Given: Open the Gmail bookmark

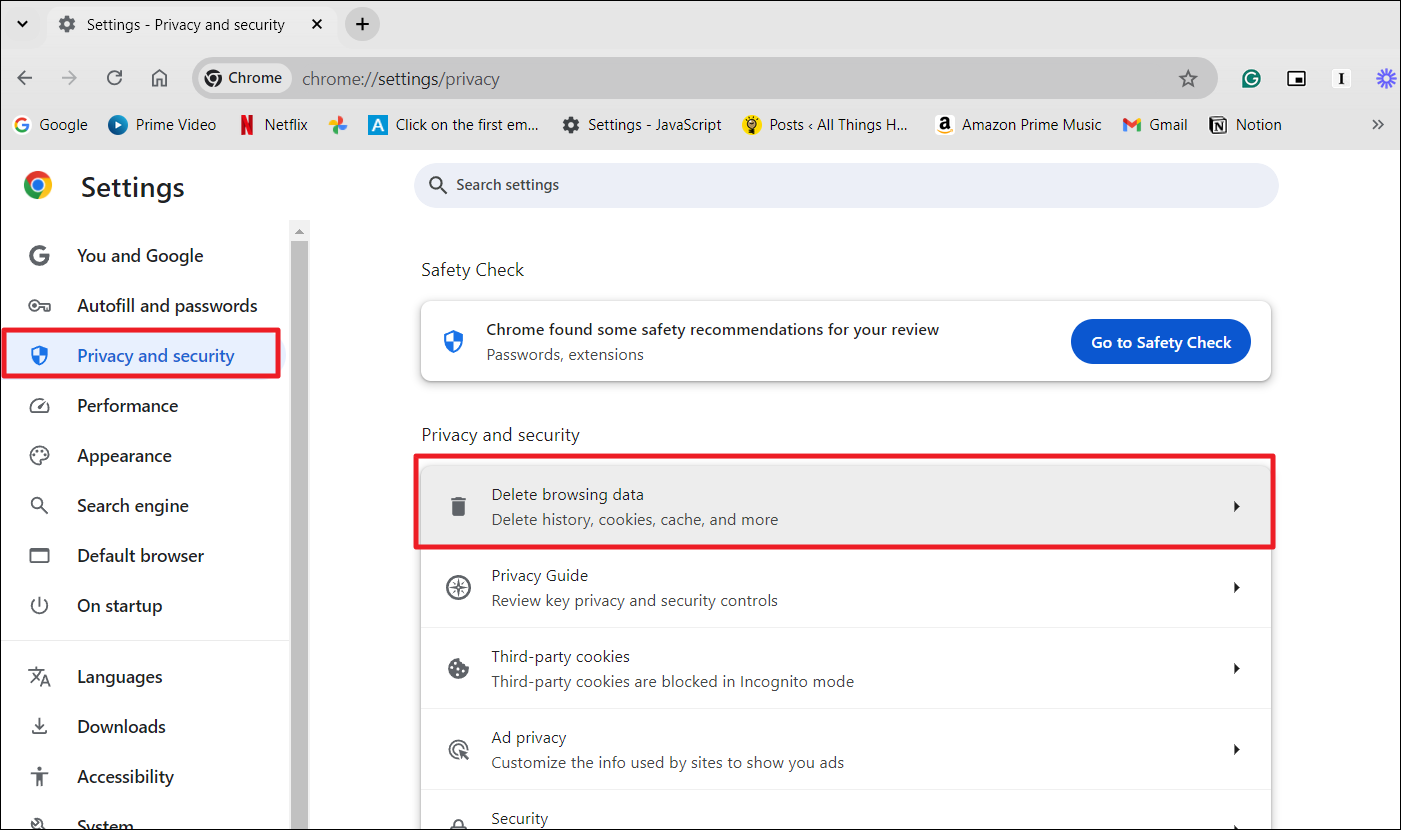Looking at the screenshot, I should pyautogui.click(x=1155, y=125).
